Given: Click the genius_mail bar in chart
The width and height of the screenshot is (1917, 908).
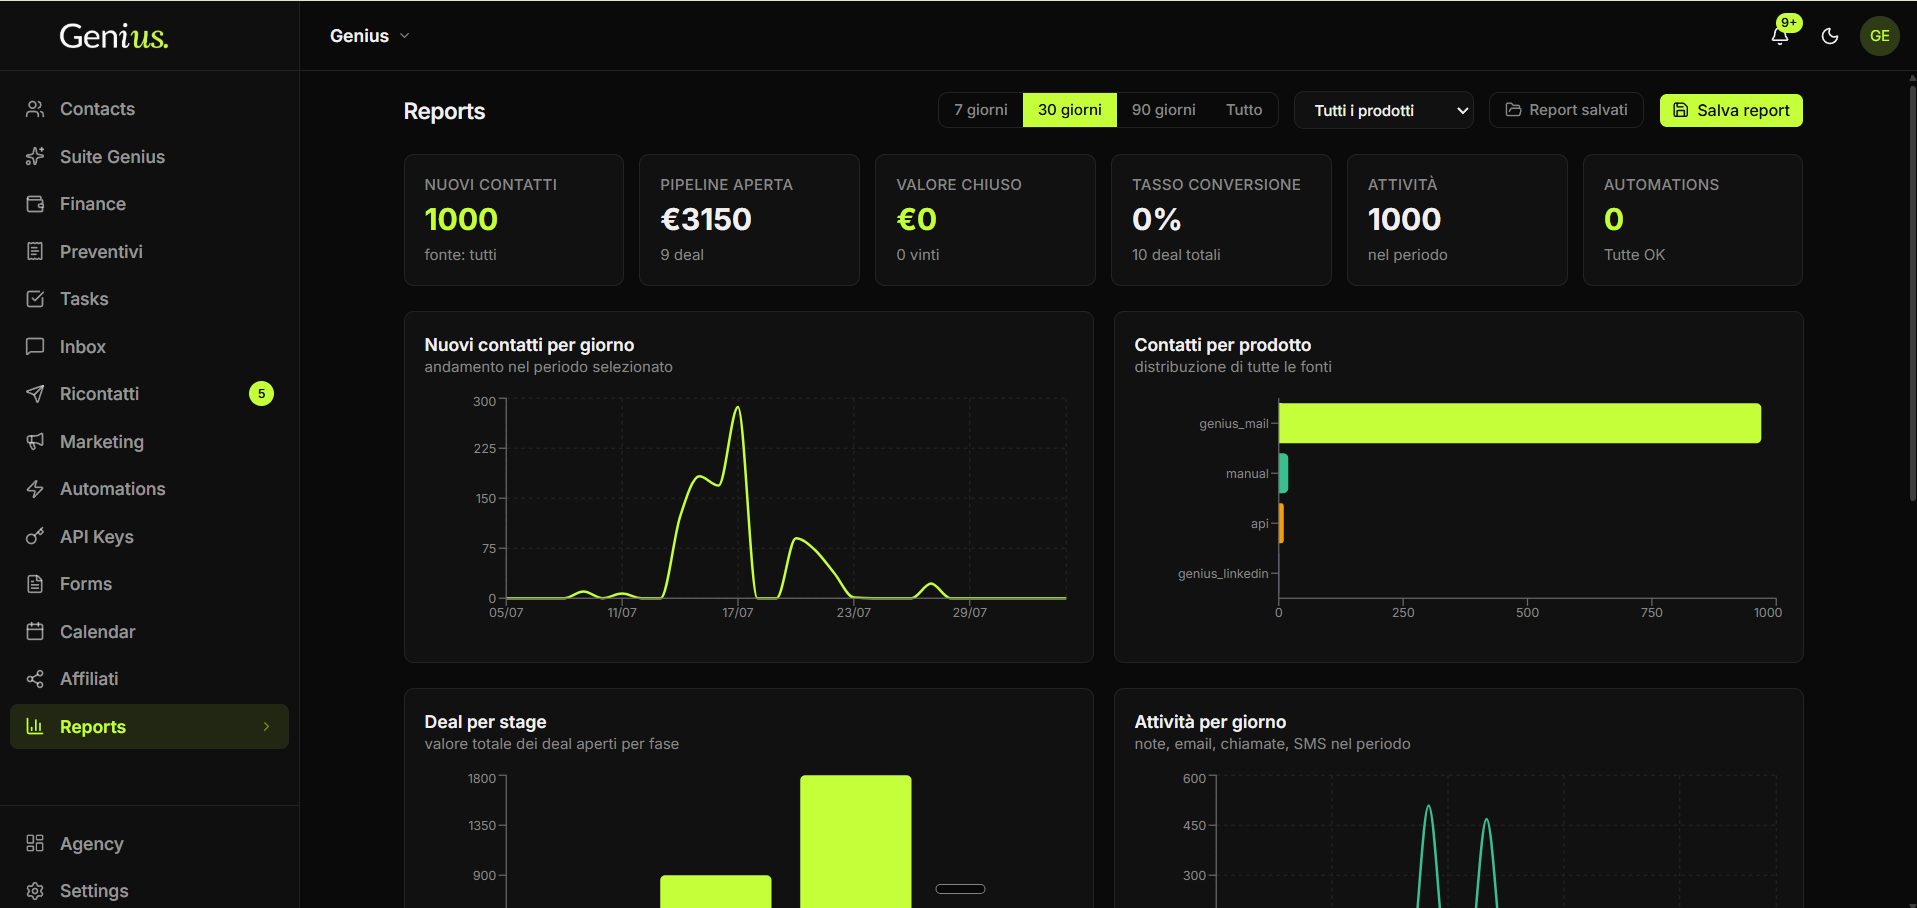Looking at the screenshot, I should click(1520, 423).
